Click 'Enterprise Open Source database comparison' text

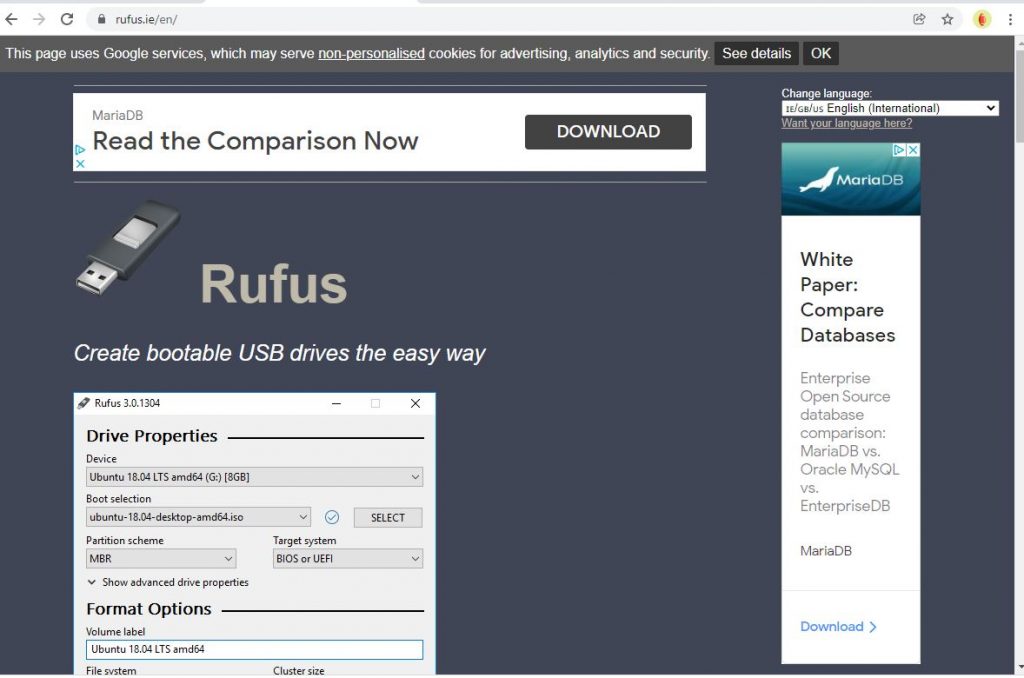pyautogui.click(x=849, y=442)
